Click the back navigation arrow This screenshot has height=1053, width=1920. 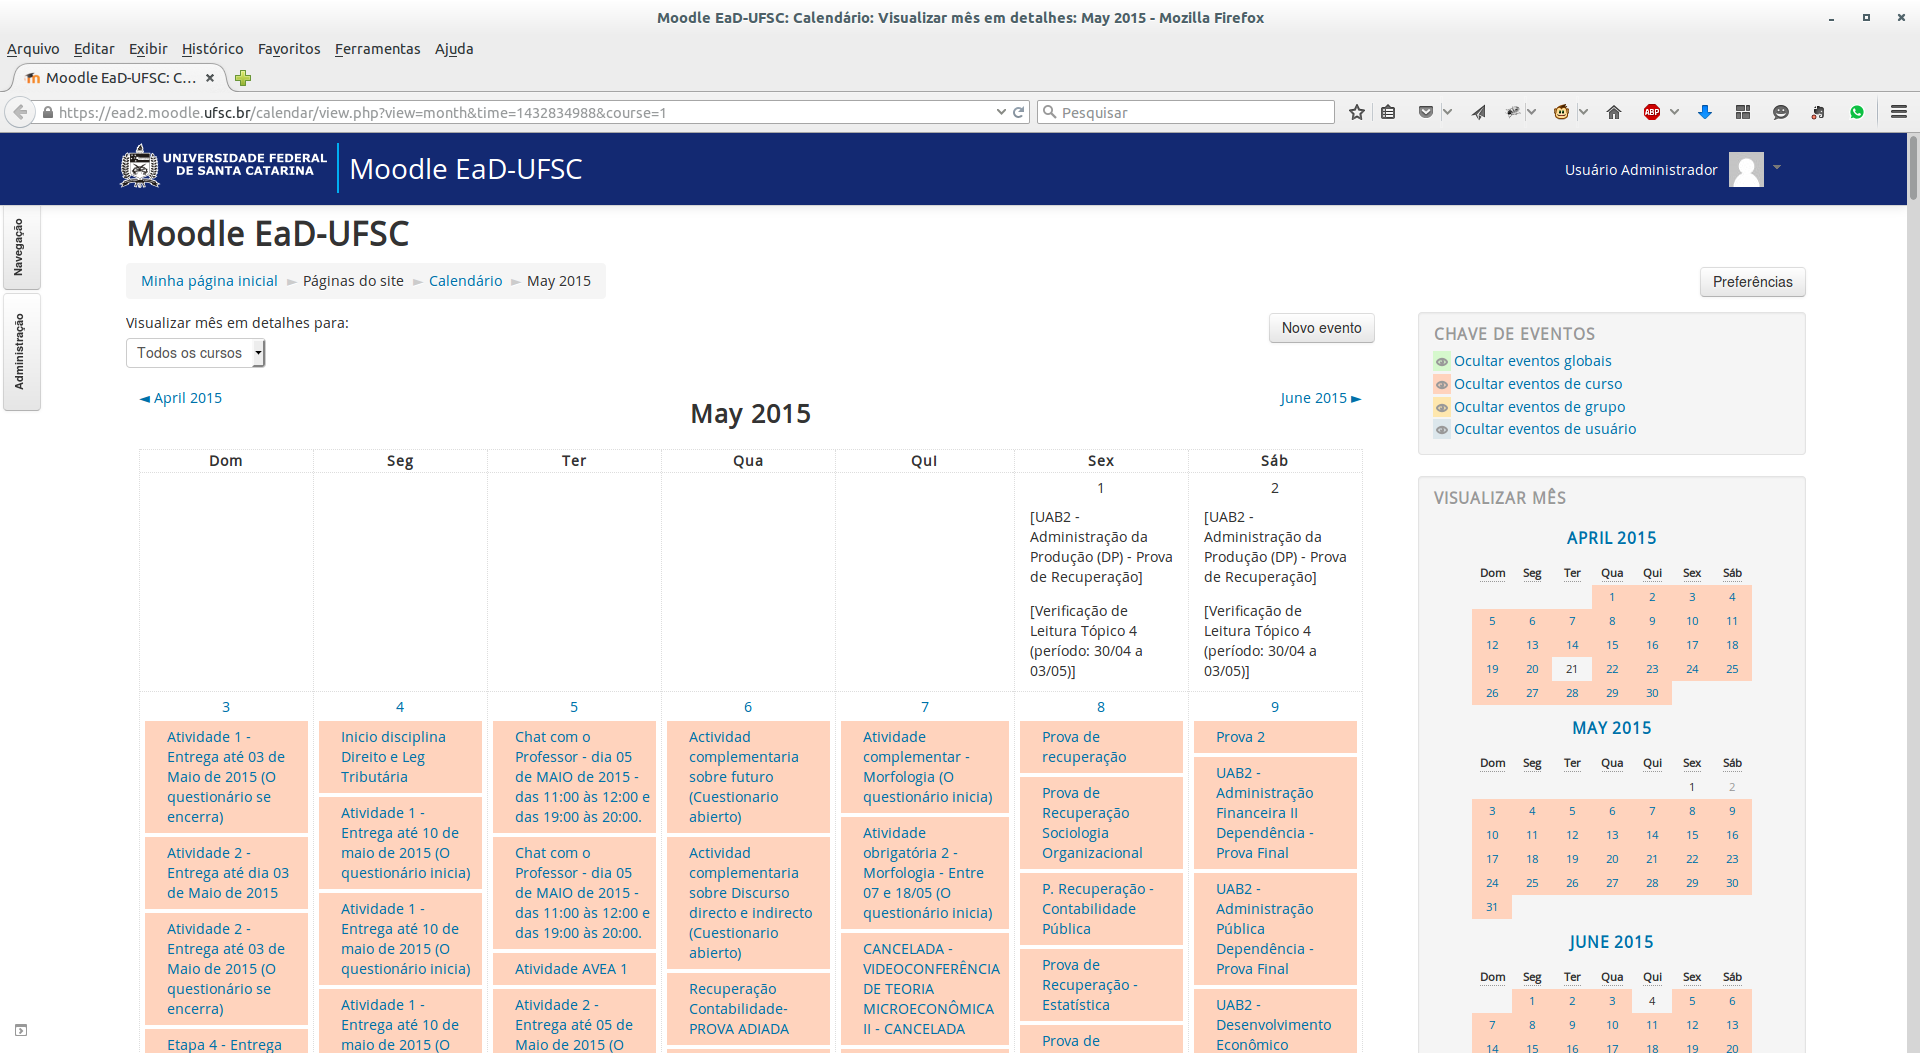pyautogui.click(x=20, y=112)
